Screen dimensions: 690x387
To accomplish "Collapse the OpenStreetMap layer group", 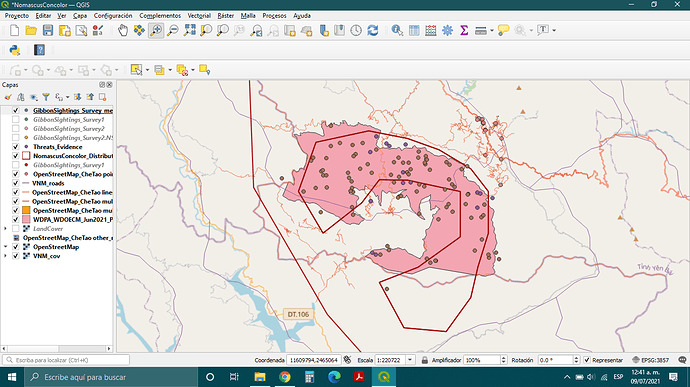I will 5,247.
